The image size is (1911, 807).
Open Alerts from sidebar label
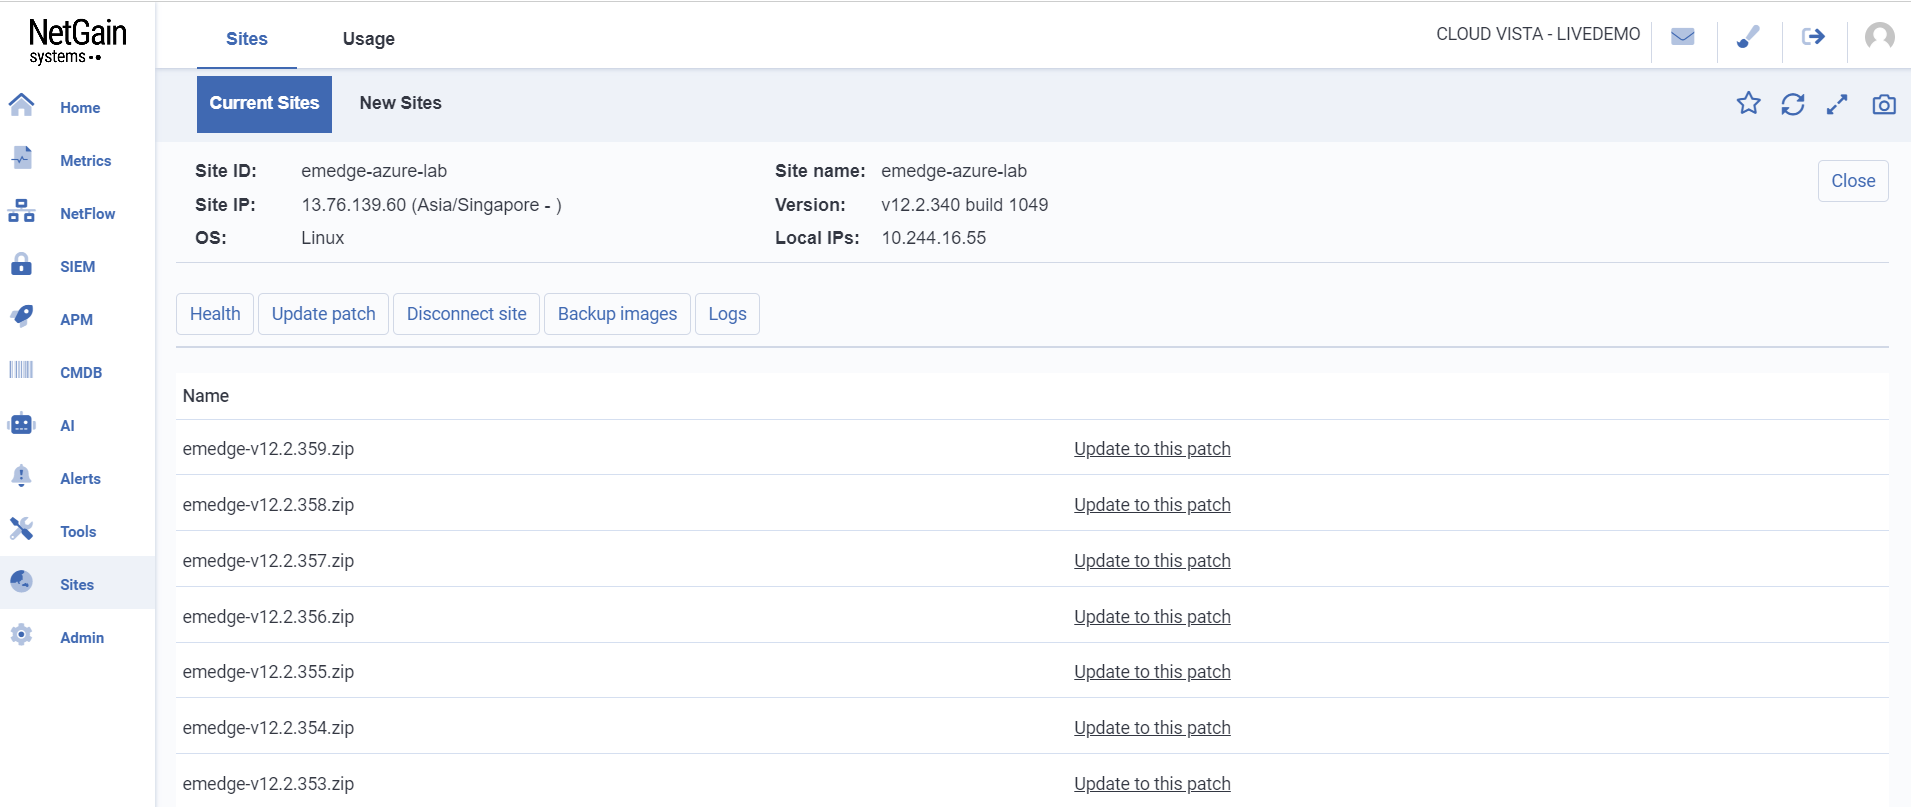(x=80, y=479)
